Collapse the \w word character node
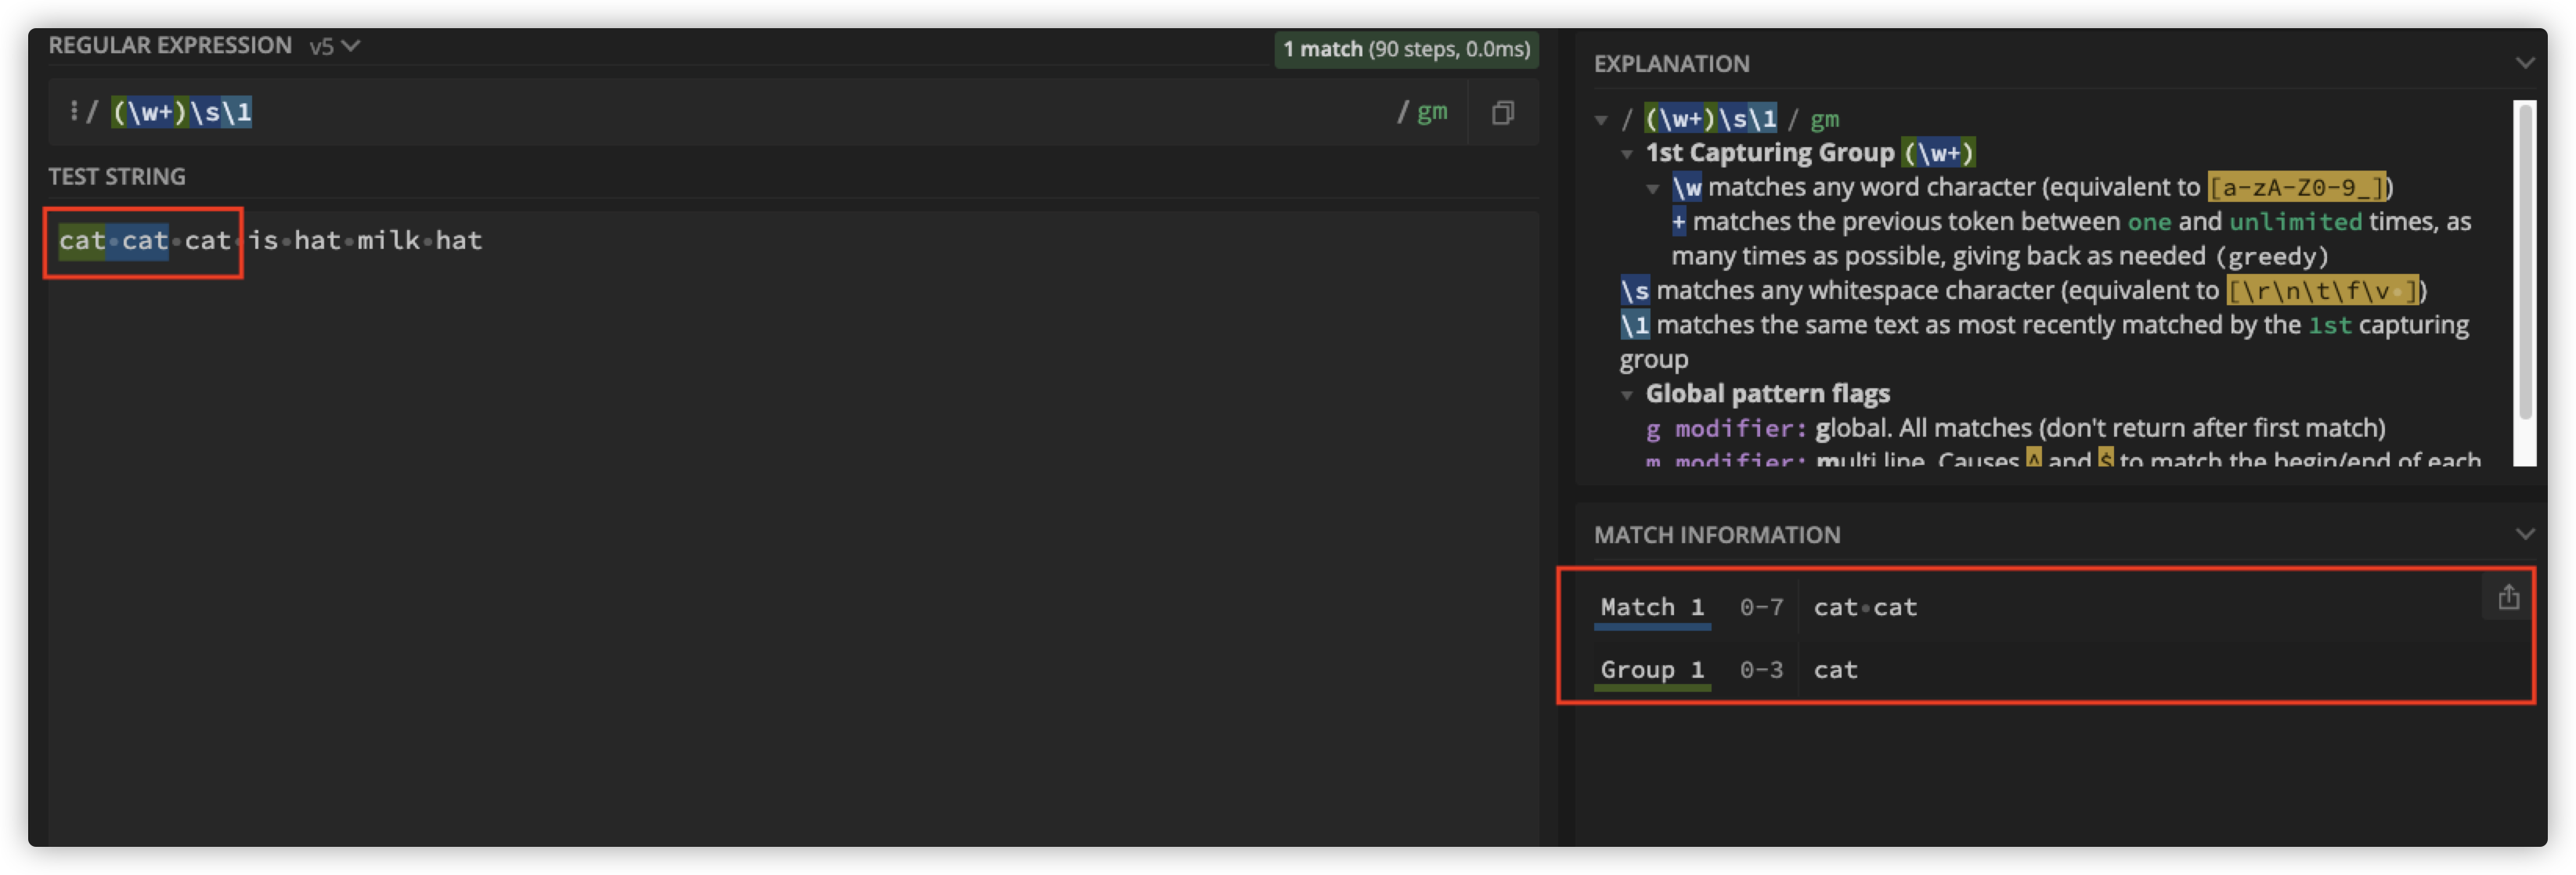The image size is (2576, 875). coord(1653,188)
